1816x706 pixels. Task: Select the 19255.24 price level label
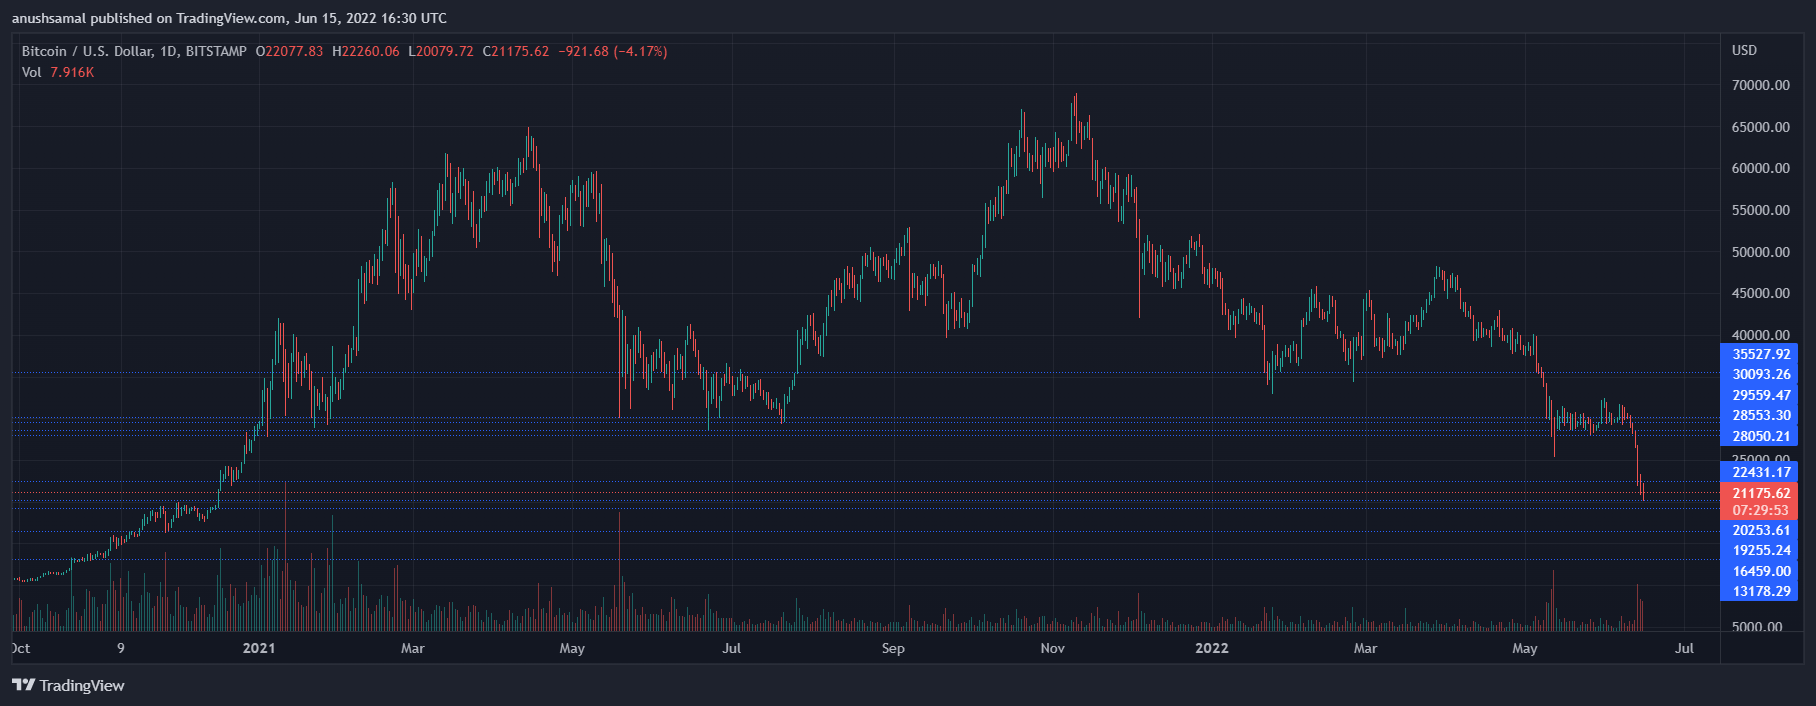pos(1759,550)
